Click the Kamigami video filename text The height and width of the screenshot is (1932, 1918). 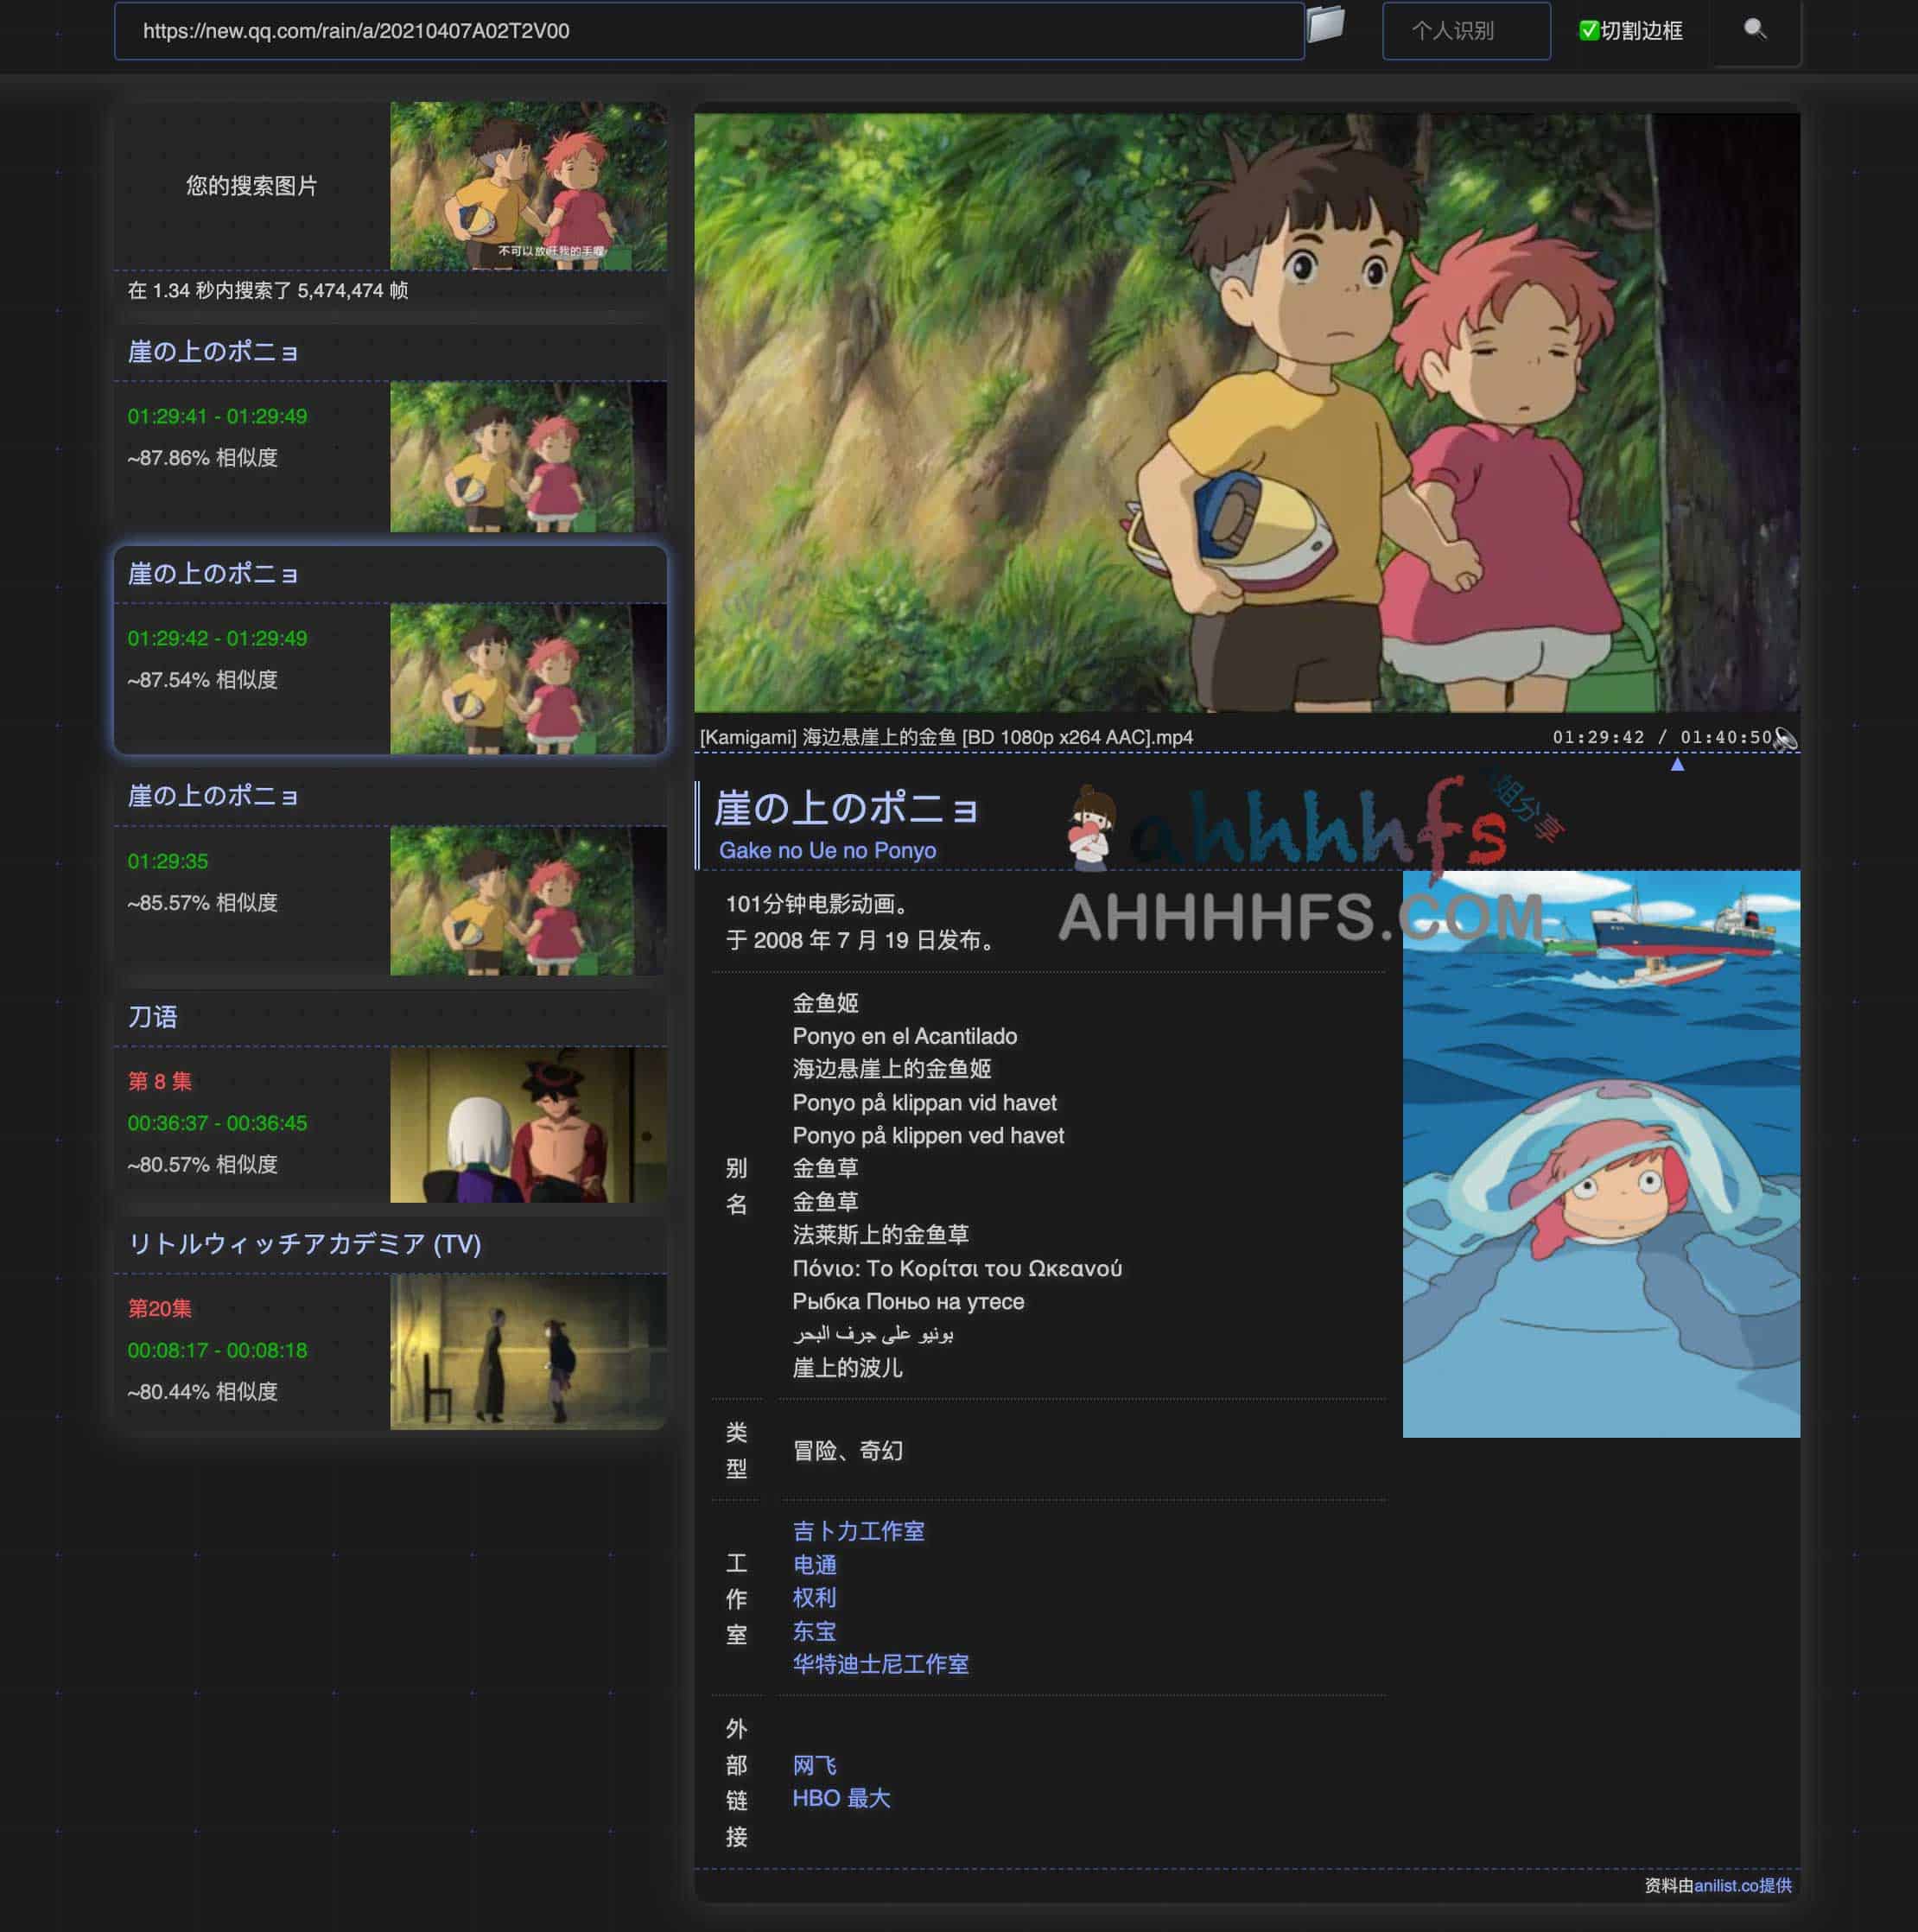coord(946,738)
